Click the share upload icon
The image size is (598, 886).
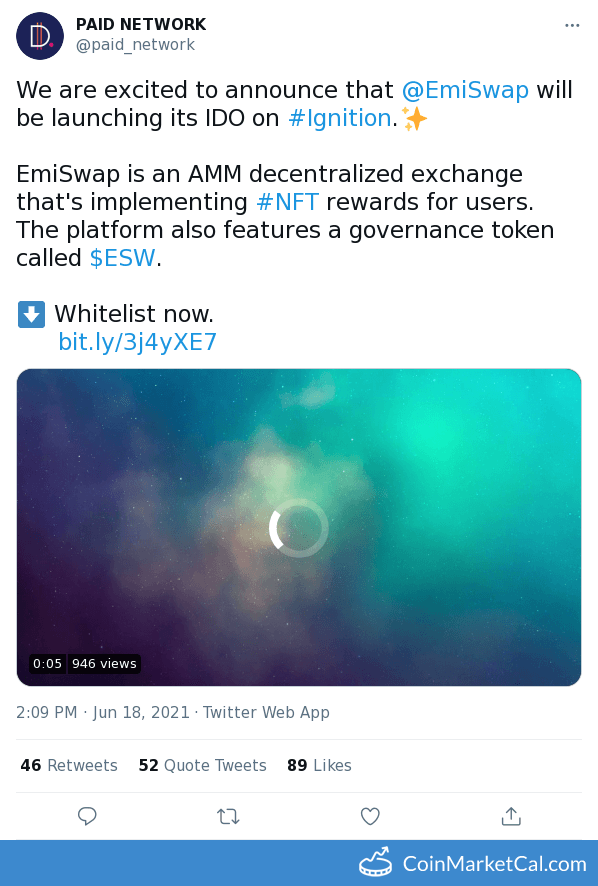point(511,816)
